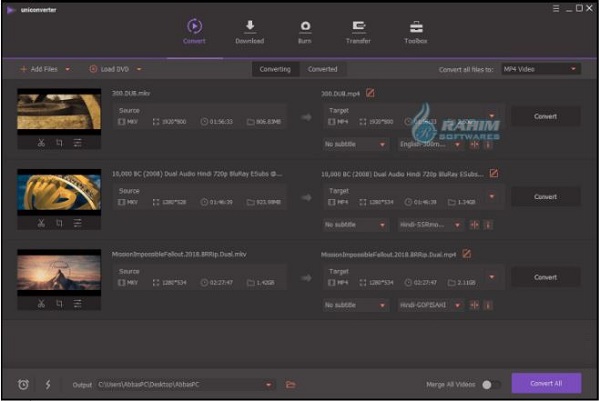Switch to the Converted tab
Screen dimensions: 600x401
pos(323,69)
